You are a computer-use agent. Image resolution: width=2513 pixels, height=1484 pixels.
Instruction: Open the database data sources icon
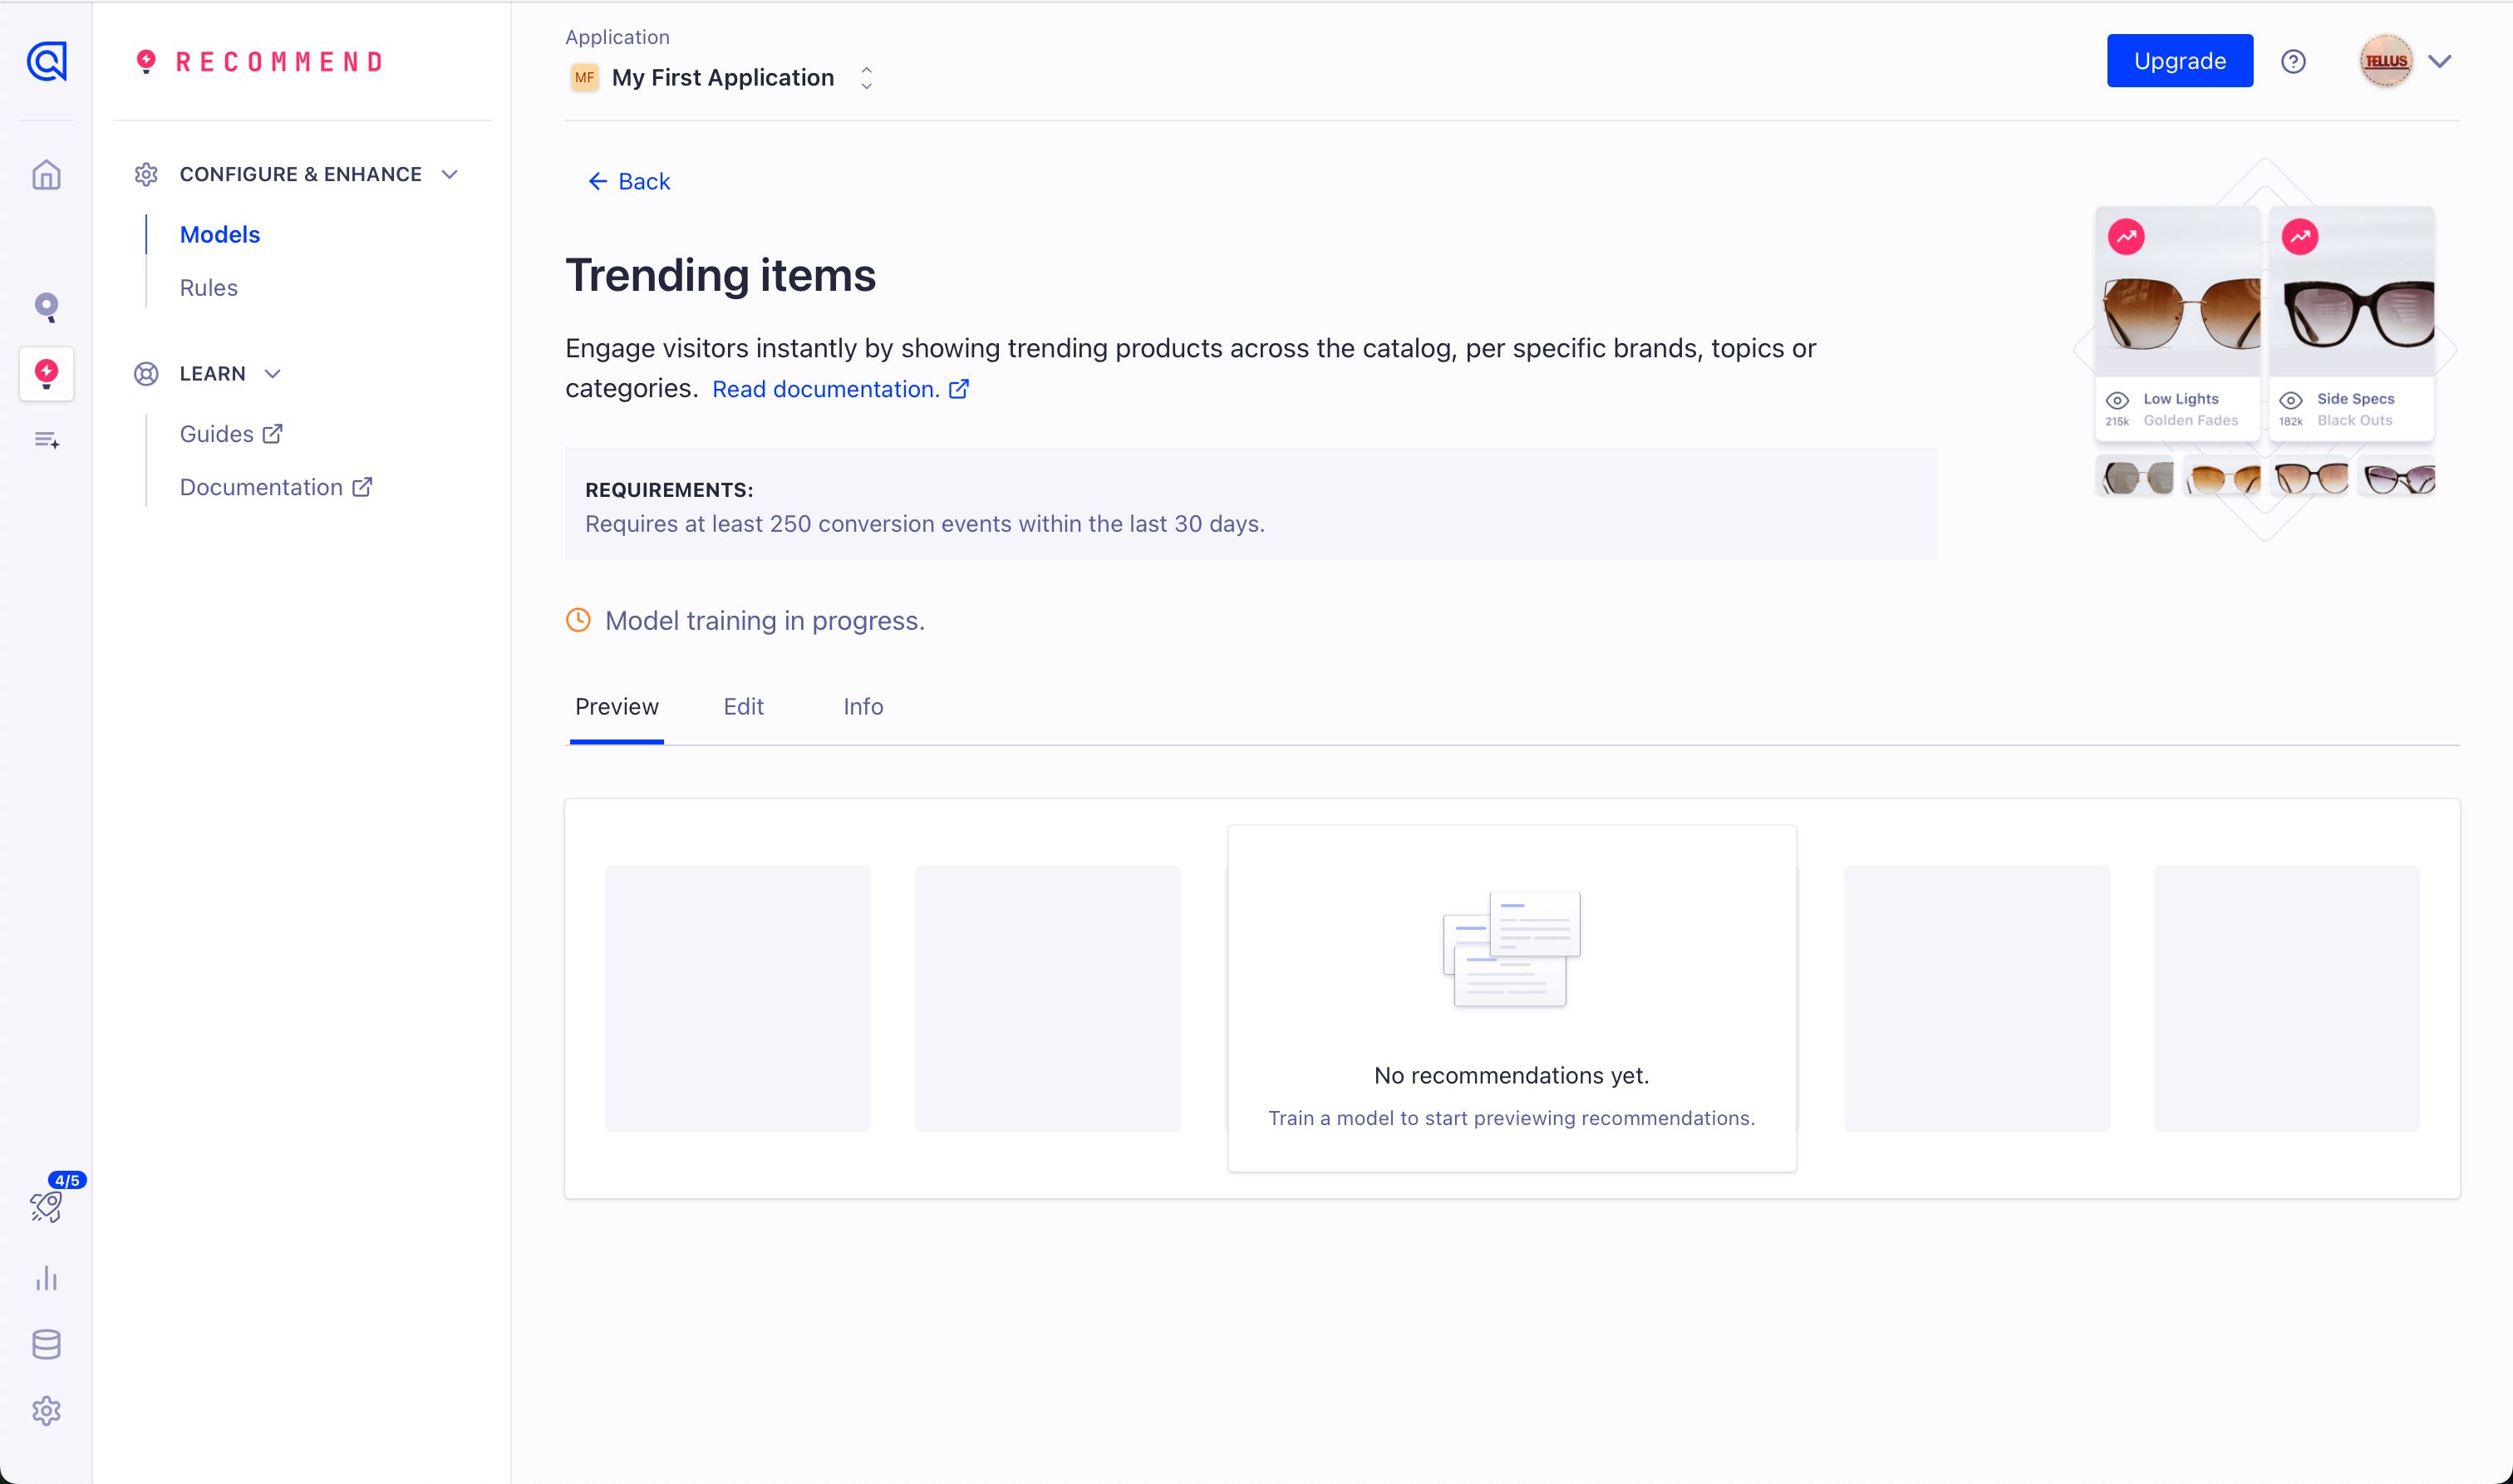(x=46, y=1344)
